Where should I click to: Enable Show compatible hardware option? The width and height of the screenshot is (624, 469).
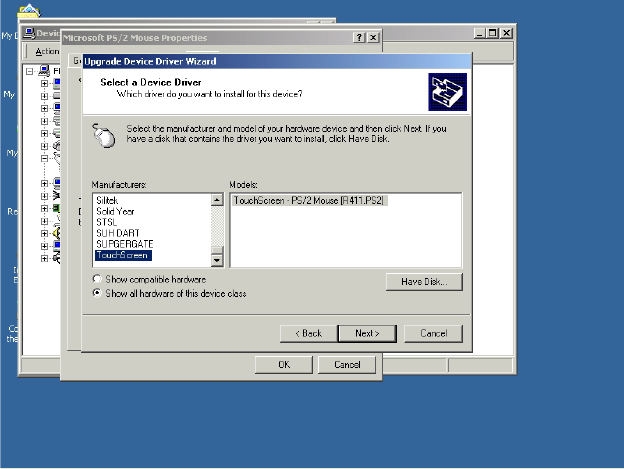click(149, 279)
